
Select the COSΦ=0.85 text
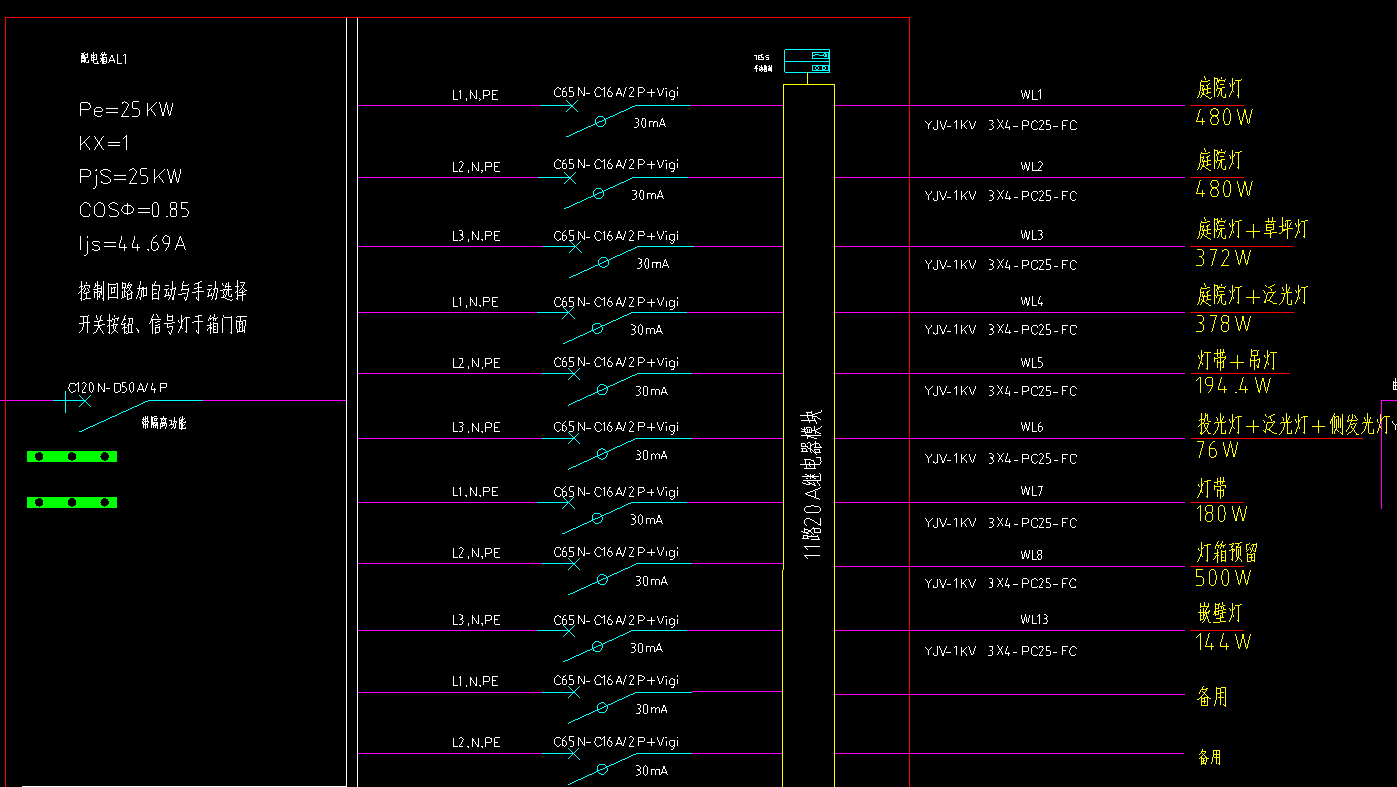click(134, 210)
